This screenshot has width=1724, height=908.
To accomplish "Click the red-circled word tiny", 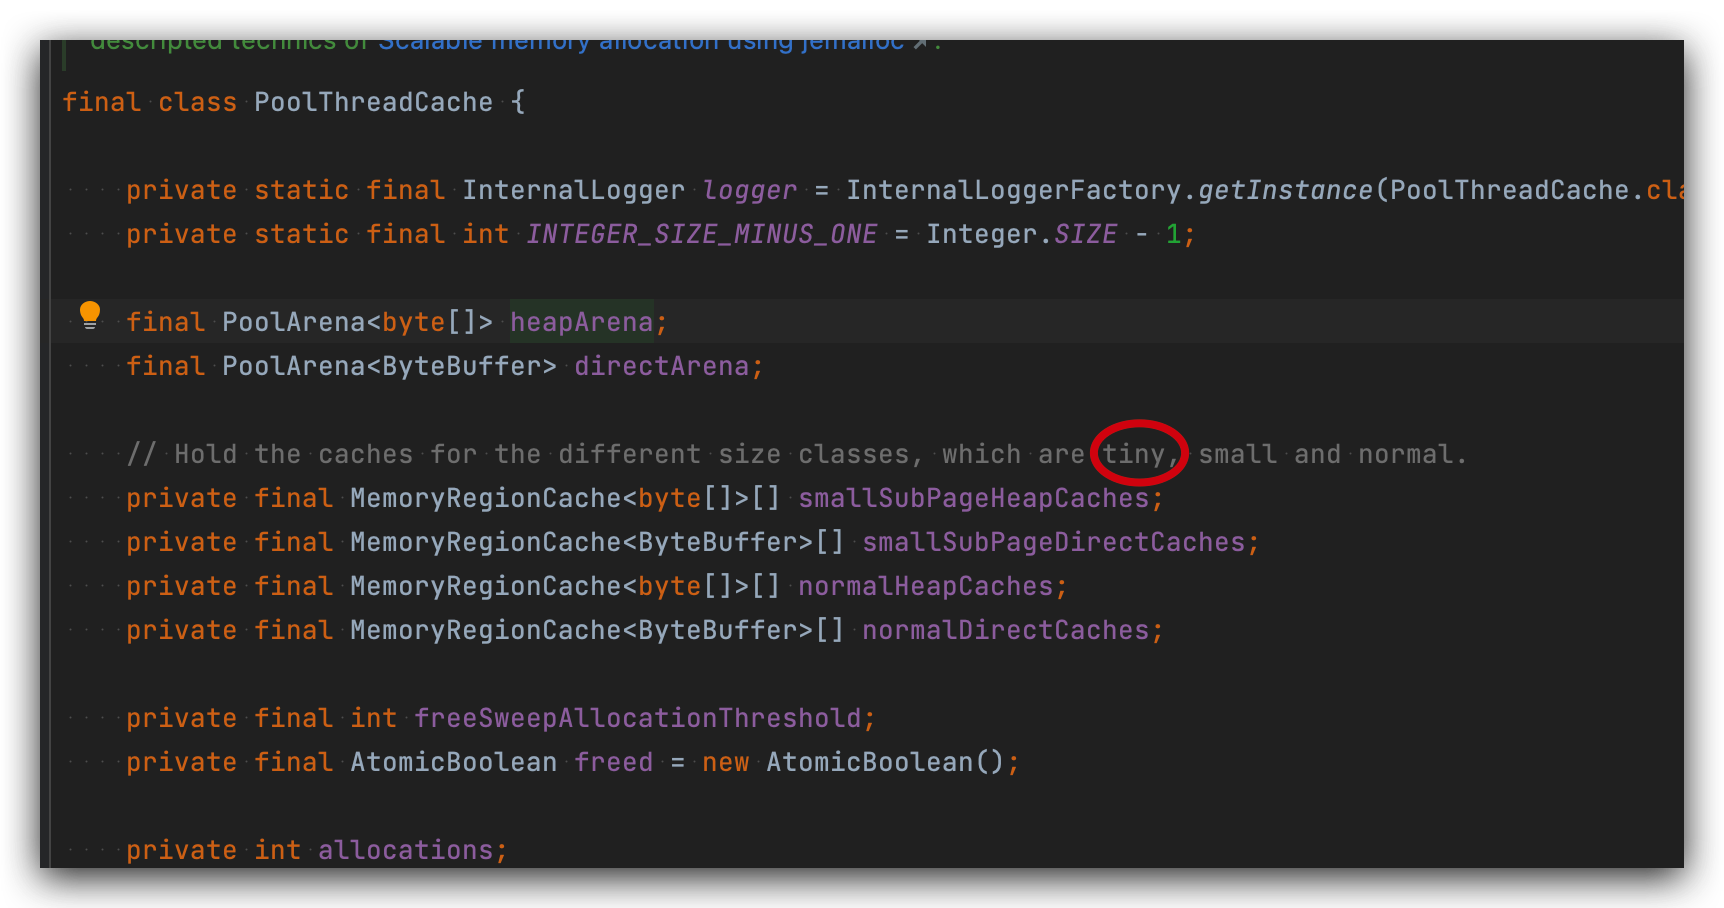I will (1137, 453).
